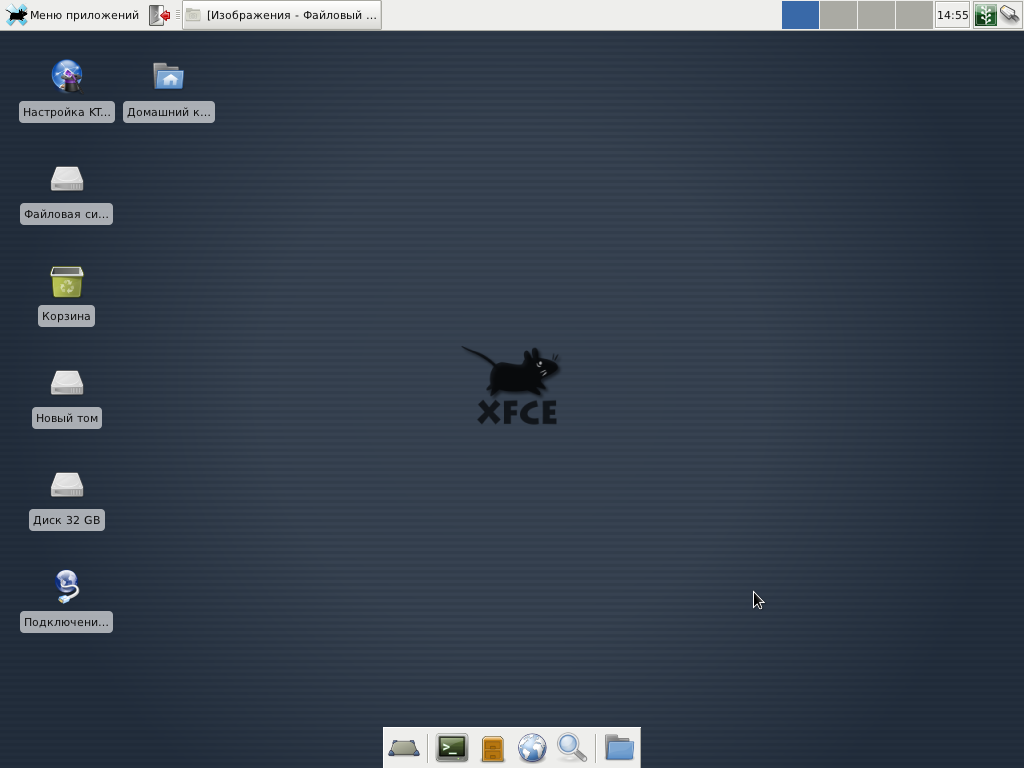Viewport: 1024px width, 768px height.
Task: Select the Корзина trash icon
Action: coord(67,281)
